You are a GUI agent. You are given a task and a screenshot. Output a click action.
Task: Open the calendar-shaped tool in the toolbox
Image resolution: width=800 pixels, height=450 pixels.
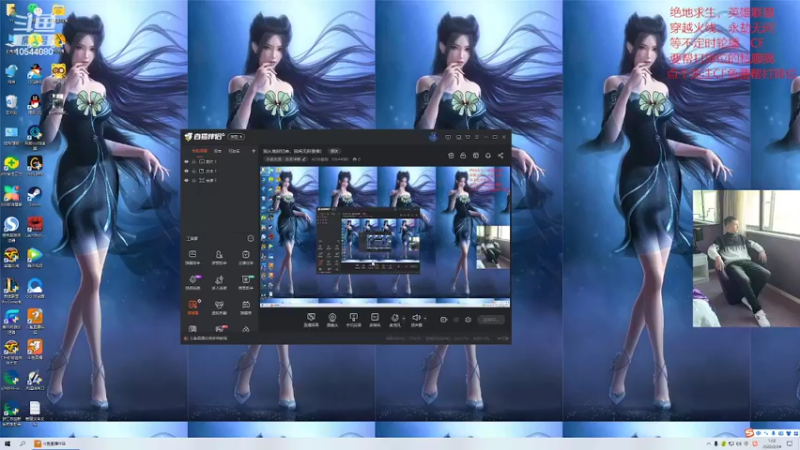point(246,307)
